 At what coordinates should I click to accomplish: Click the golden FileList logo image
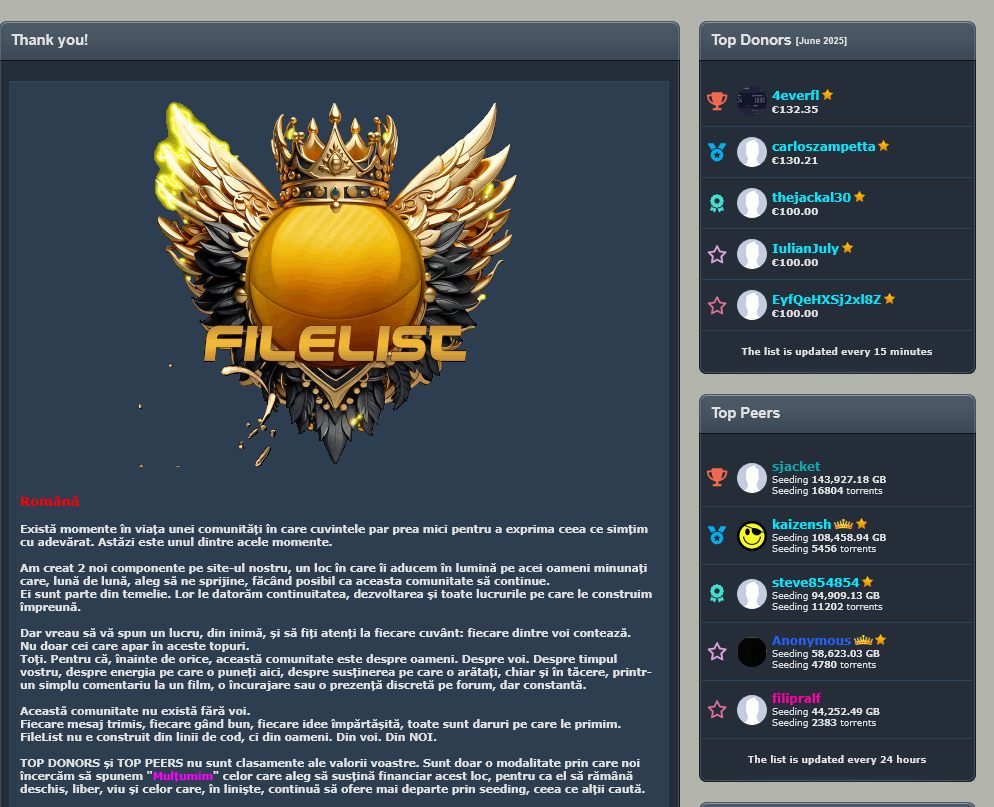pos(337,282)
